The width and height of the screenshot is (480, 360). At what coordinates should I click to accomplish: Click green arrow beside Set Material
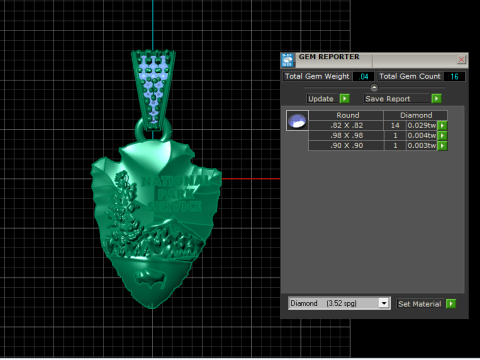(x=451, y=304)
